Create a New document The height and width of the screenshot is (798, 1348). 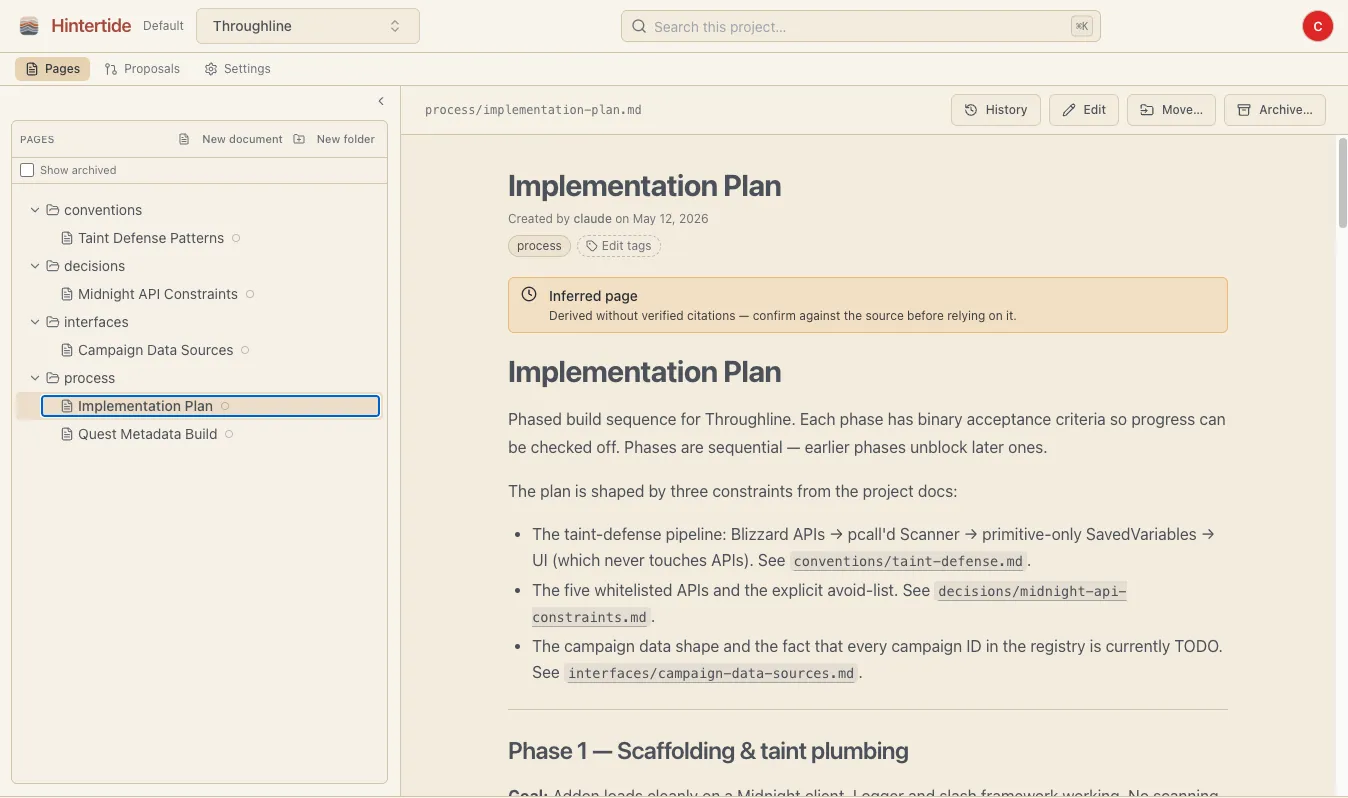tap(231, 139)
